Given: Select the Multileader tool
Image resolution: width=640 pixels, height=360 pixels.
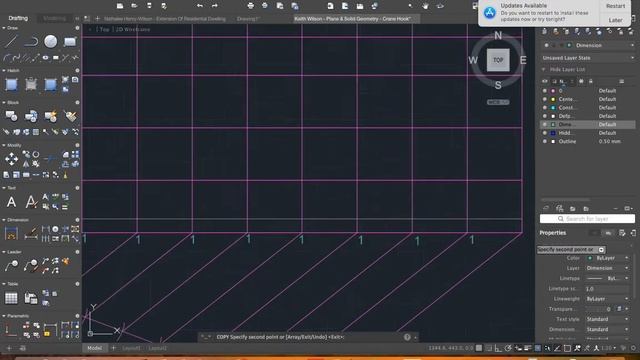Looking at the screenshot, I should pos(11,265).
